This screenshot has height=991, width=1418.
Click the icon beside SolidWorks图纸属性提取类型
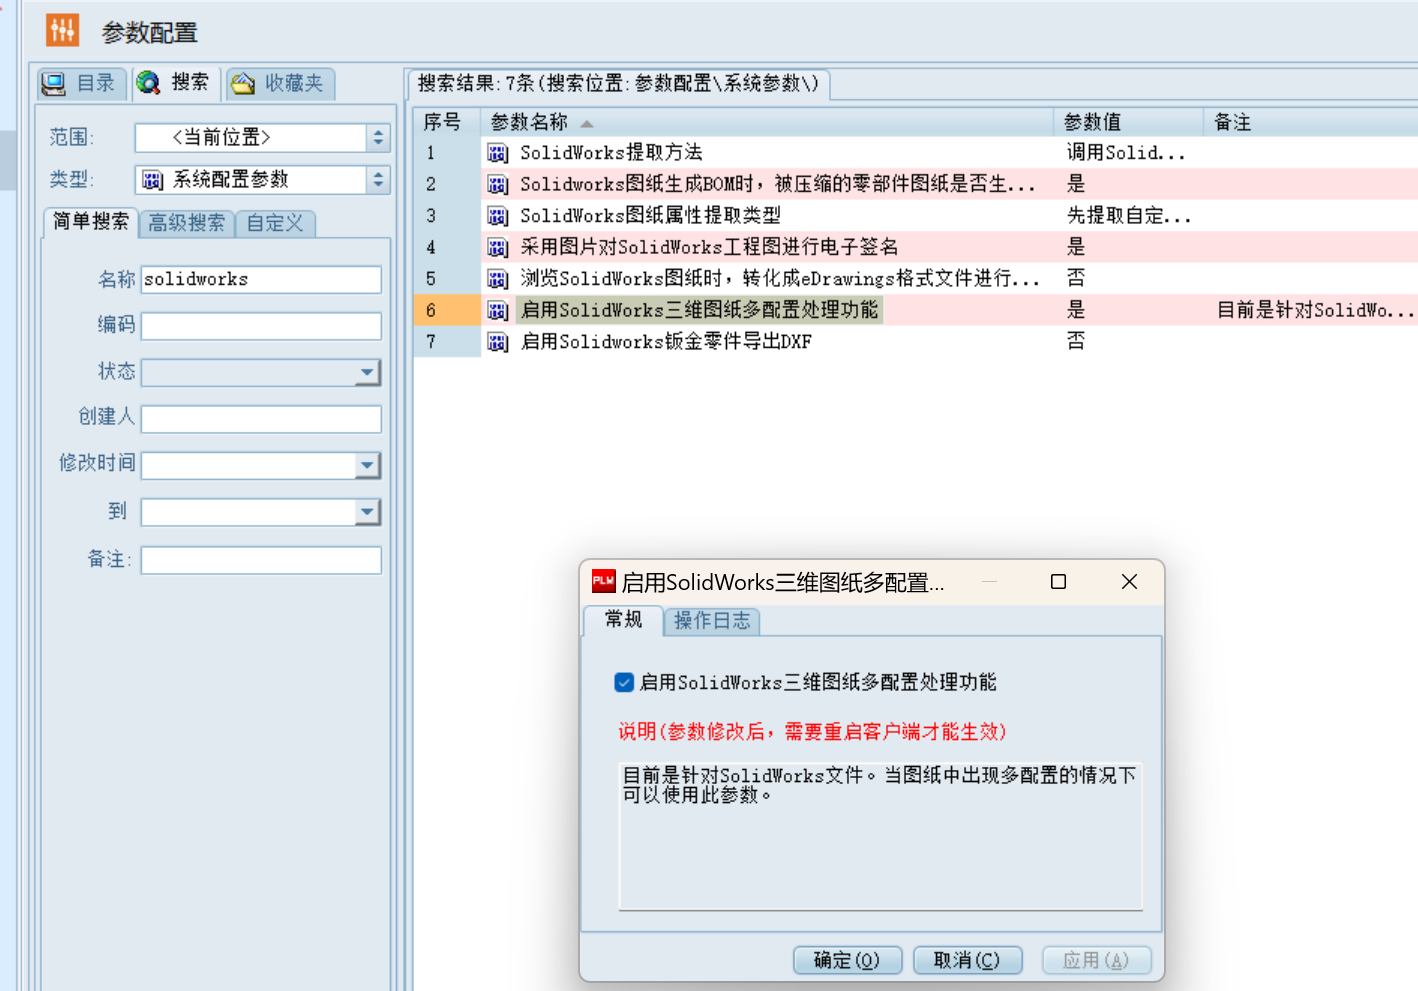pyautogui.click(x=498, y=216)
